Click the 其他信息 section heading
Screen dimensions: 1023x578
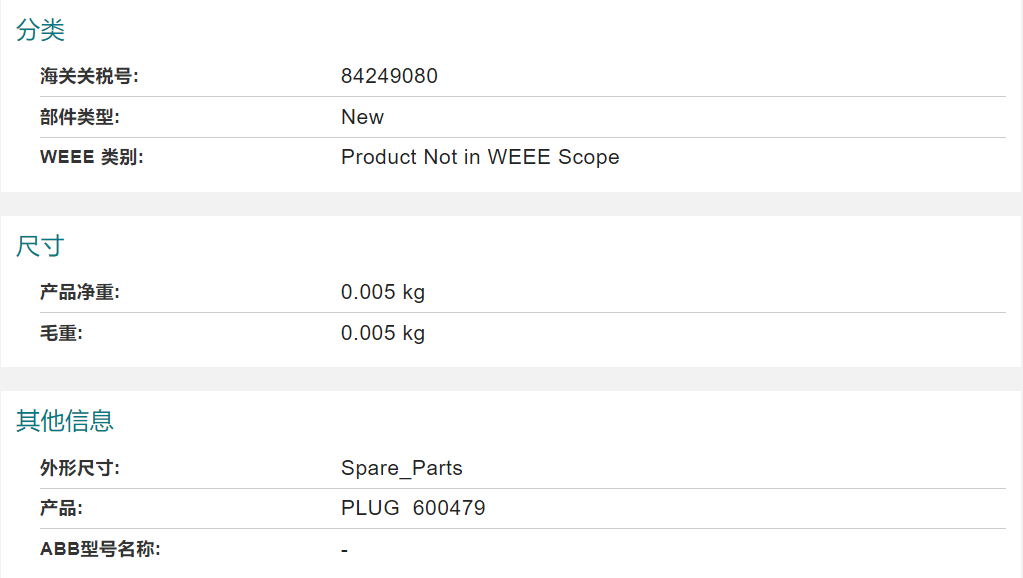[65, 421]
